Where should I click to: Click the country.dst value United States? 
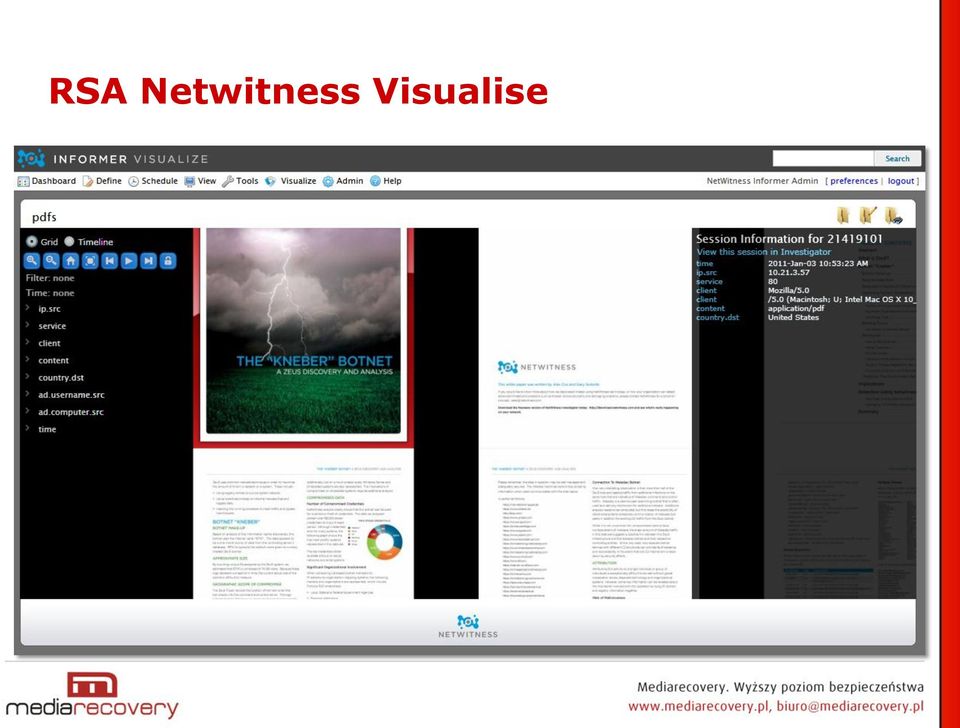793,317
